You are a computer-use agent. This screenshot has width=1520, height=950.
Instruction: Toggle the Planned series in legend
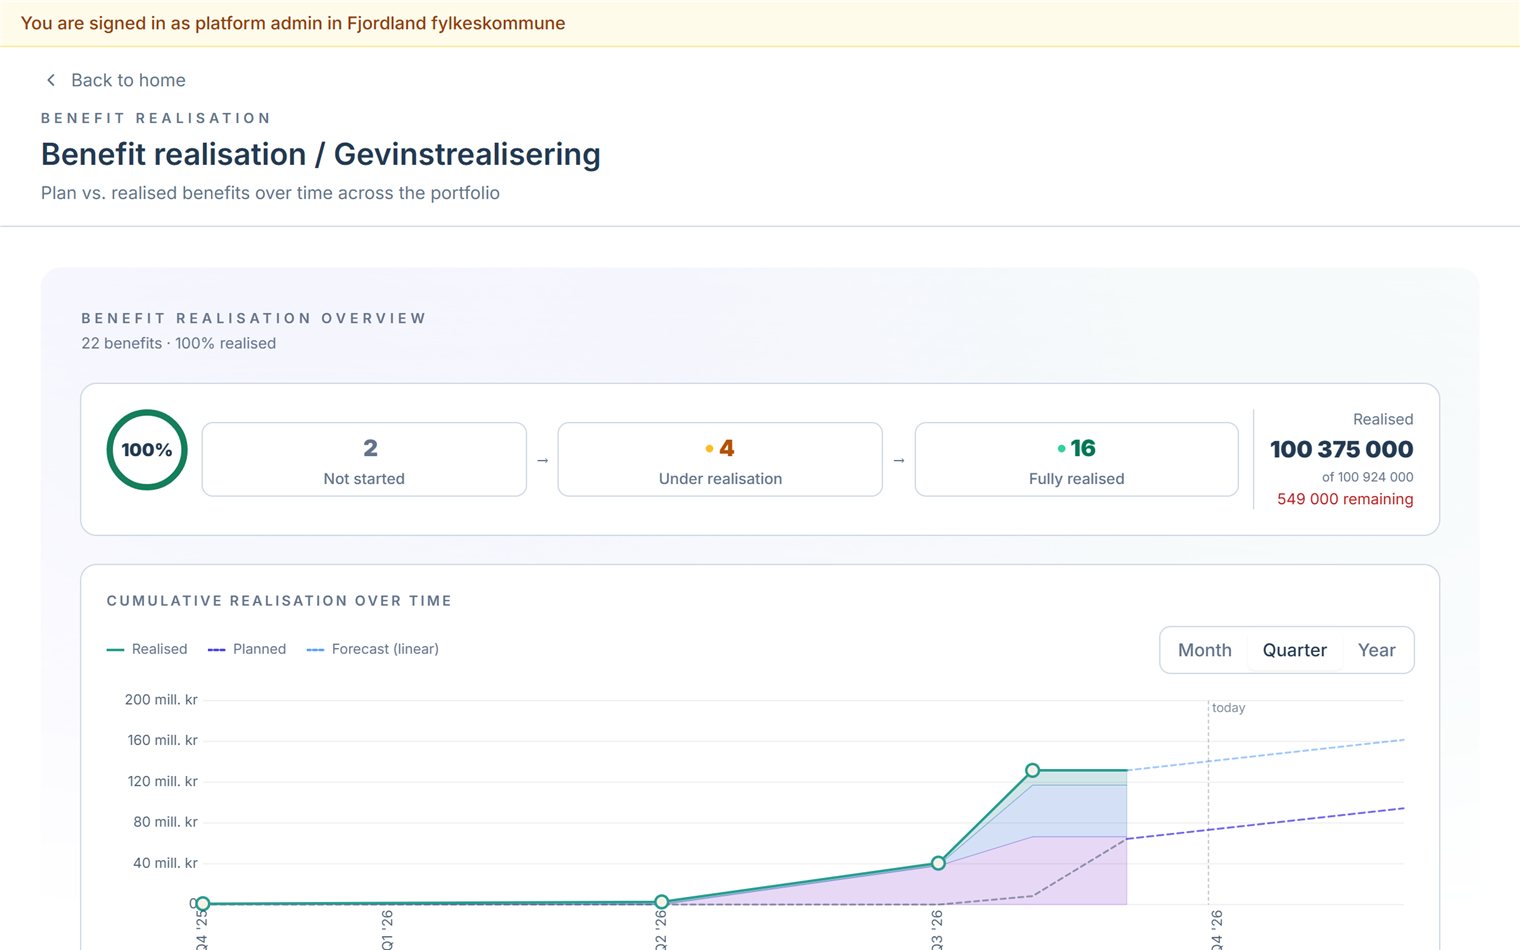coord(247,649)
